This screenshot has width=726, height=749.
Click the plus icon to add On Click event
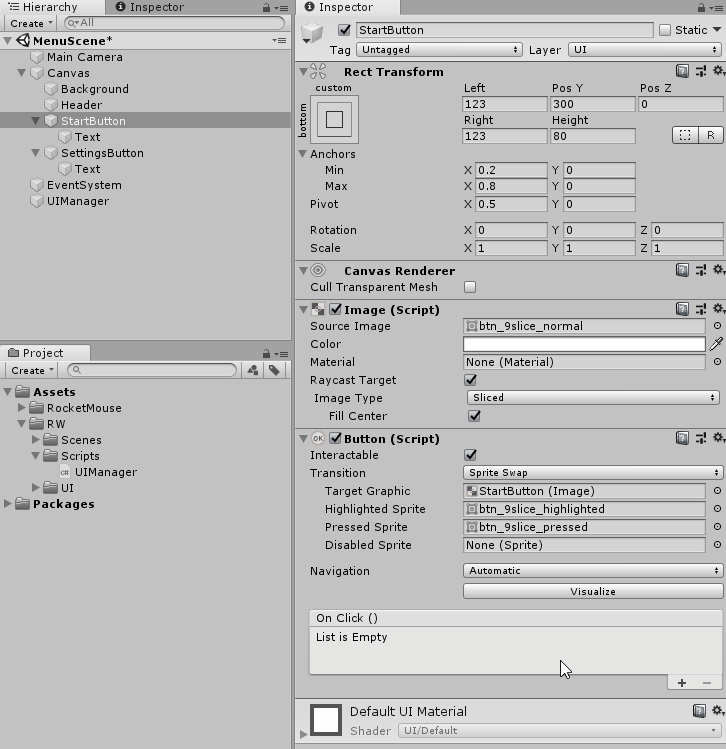pos(682,683)
